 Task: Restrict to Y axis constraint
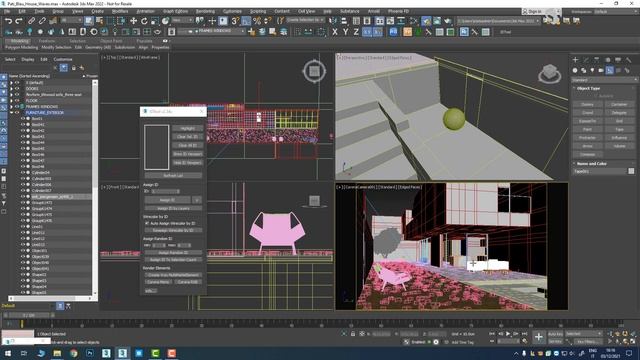346,32
